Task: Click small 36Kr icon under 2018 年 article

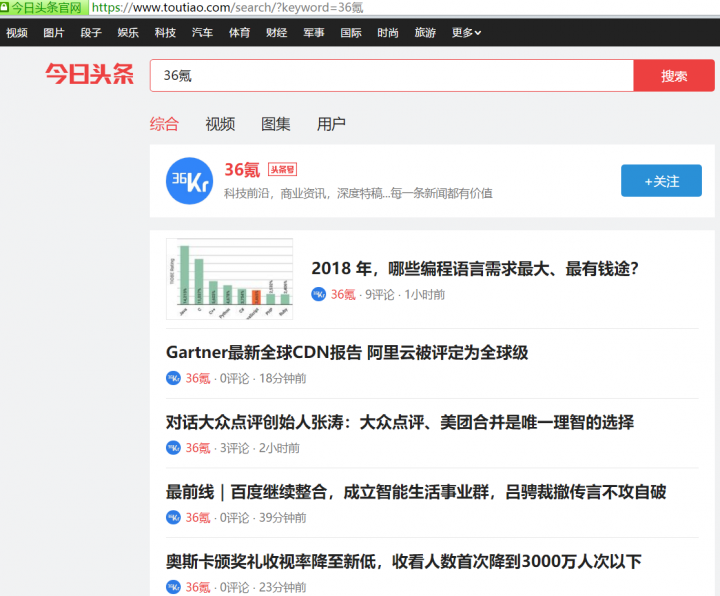Action: 319,294
